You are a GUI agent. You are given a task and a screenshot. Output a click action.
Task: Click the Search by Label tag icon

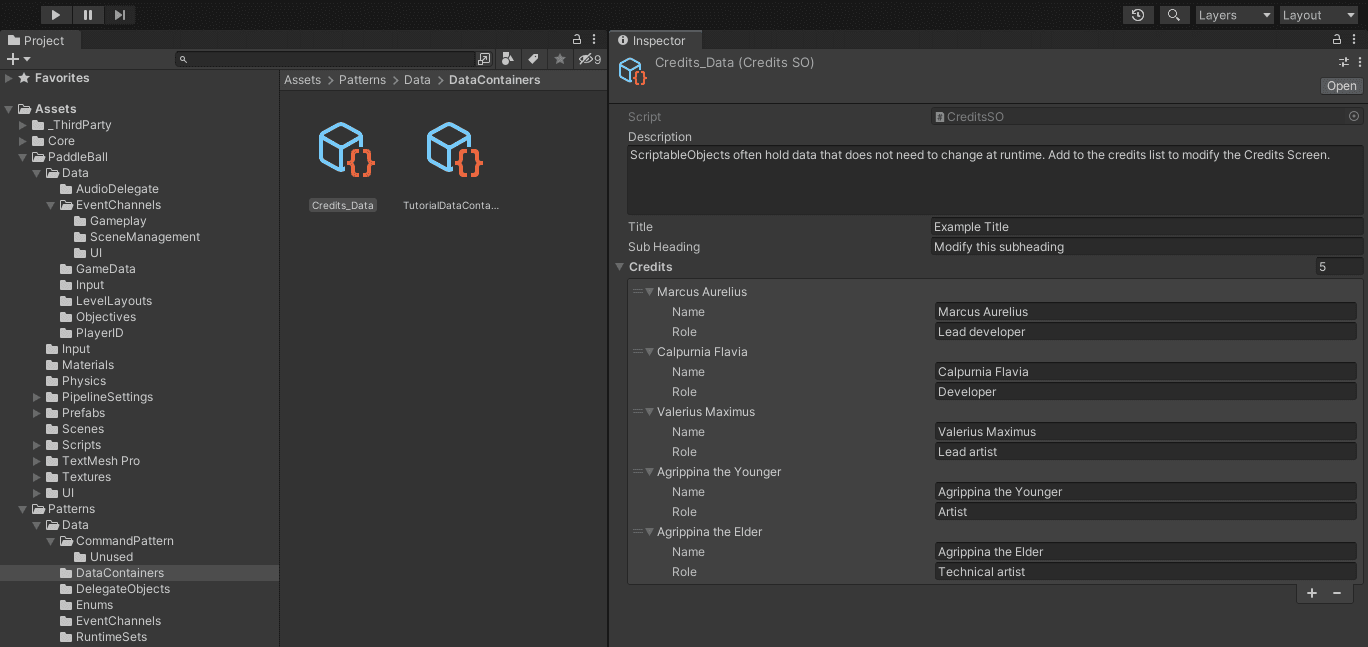click(x=533, y=59)
